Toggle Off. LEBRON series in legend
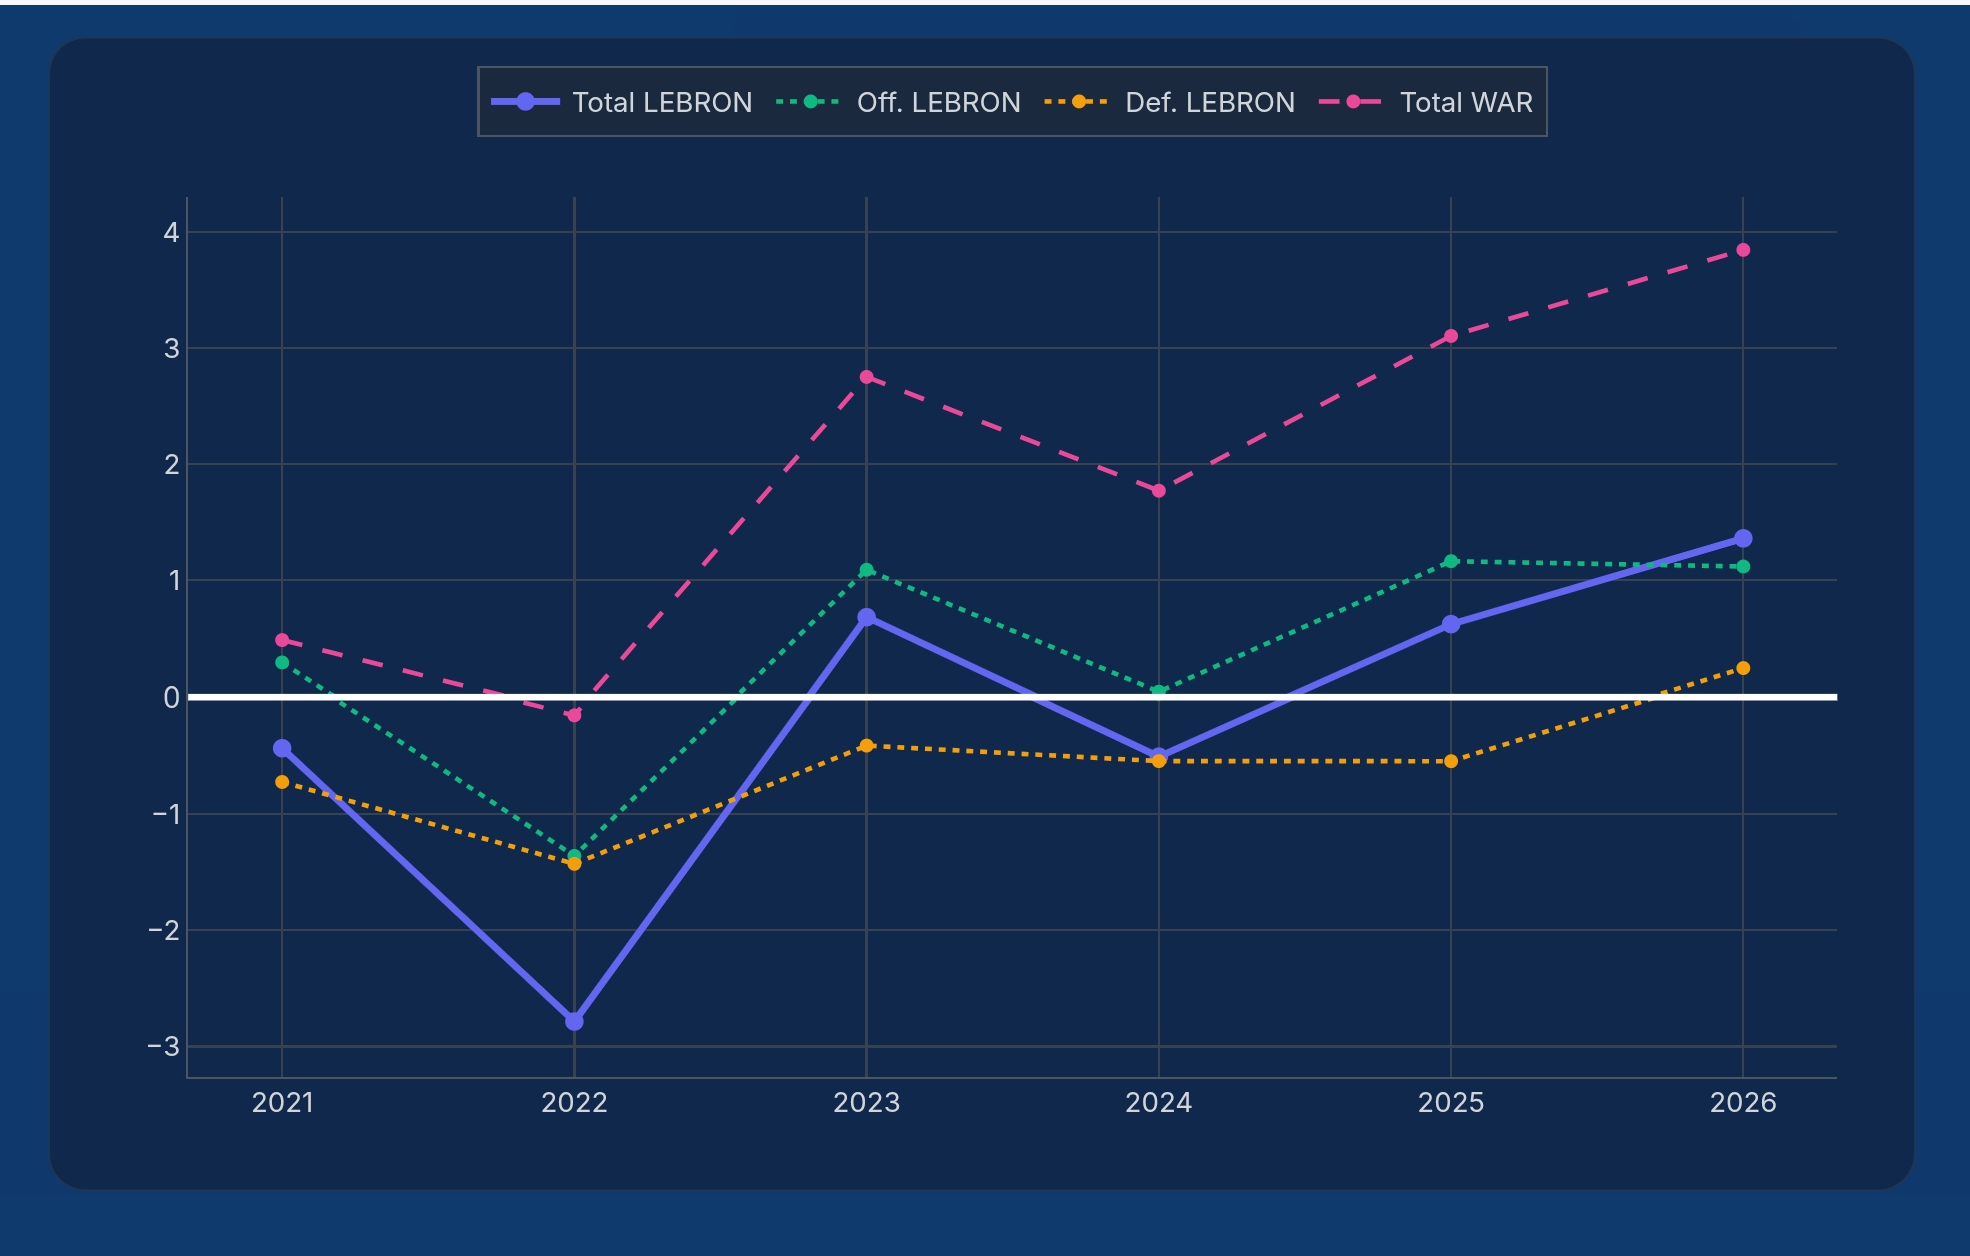Viewport: 1970px width, 1256px height. [937, 102]
